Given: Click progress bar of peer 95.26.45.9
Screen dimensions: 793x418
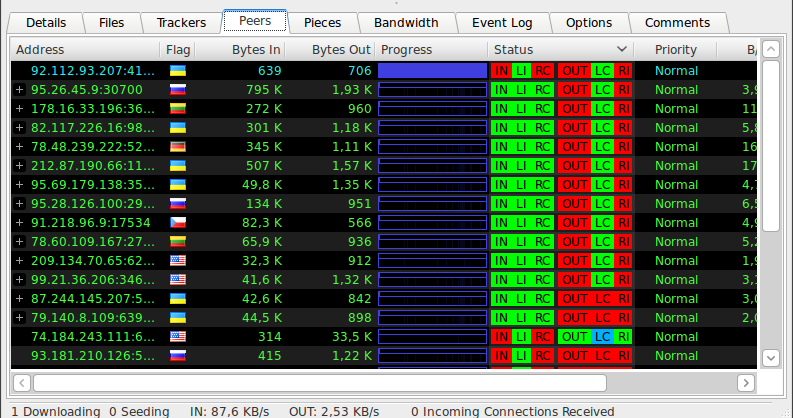Looking at the screenshot, I should (x=432, y=89).
